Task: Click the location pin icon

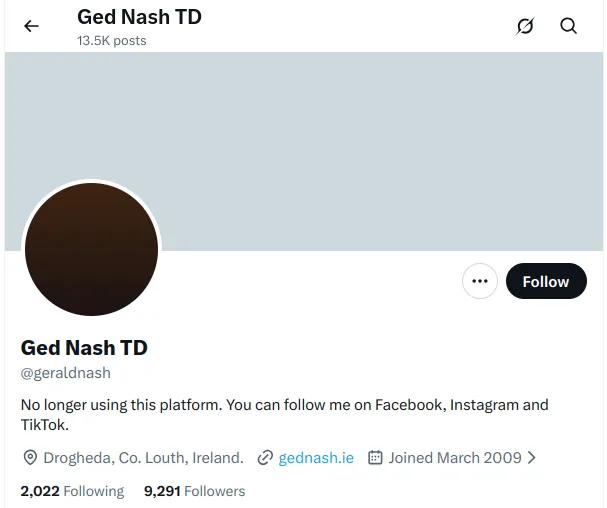Action: click(30, 458)
